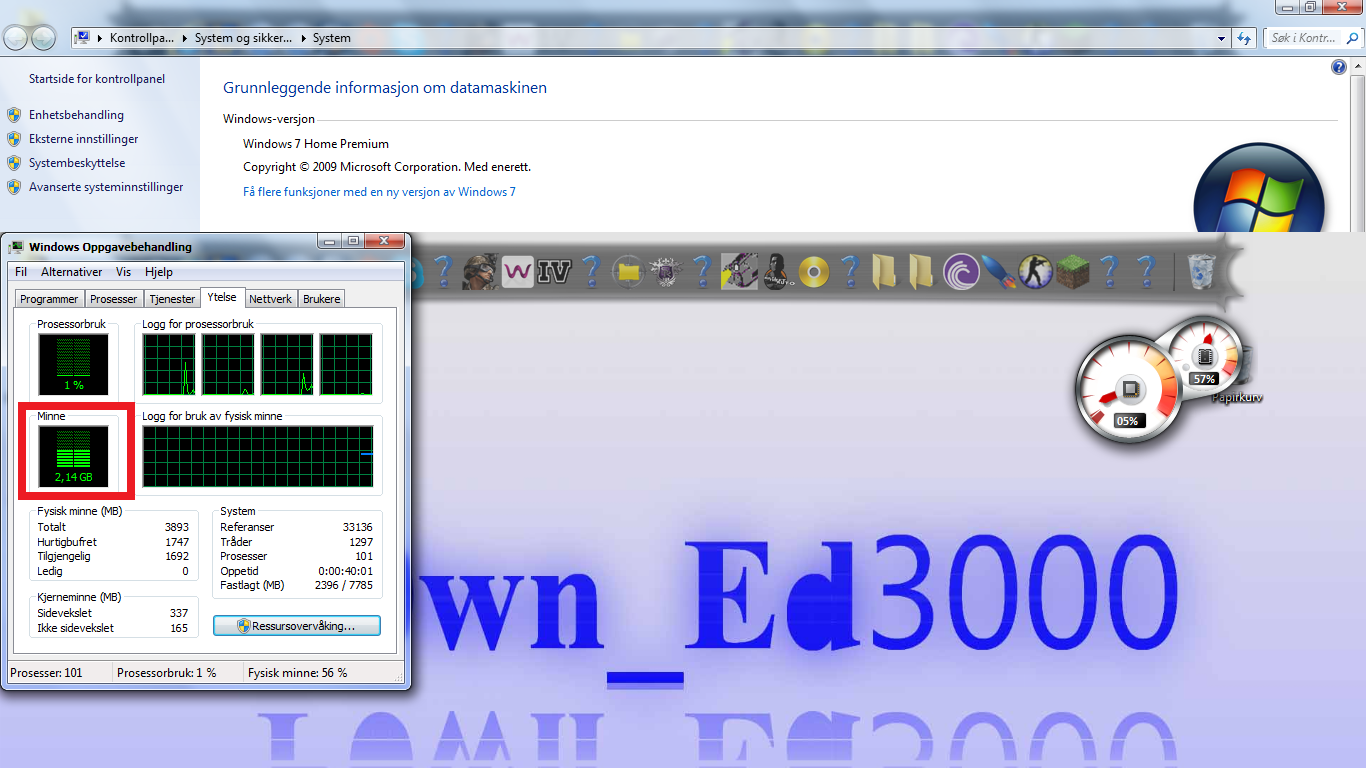Go back in Control Panel

point(16,38)
